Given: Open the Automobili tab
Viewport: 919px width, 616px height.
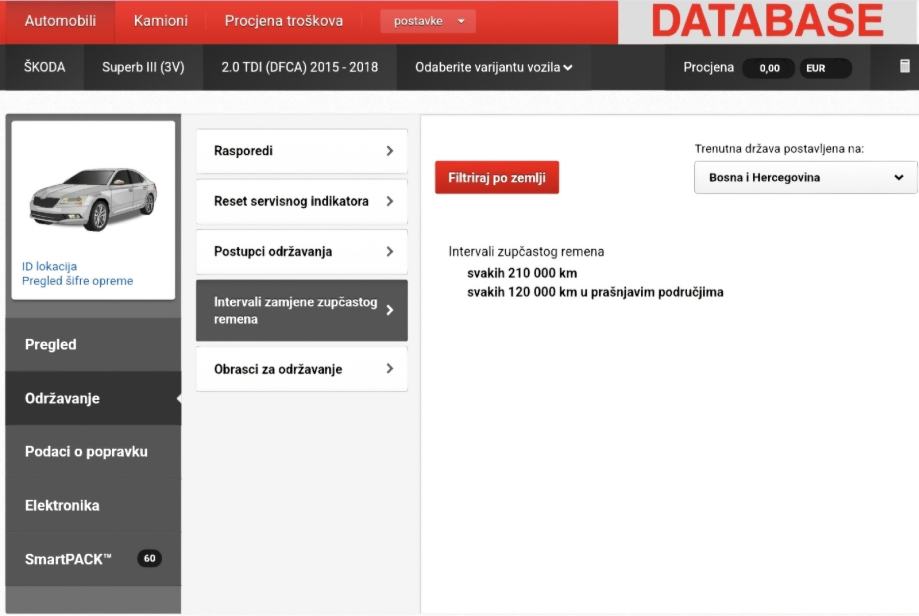Looking at the screenshot, I should pyautogui.click(x=60, y=21).
